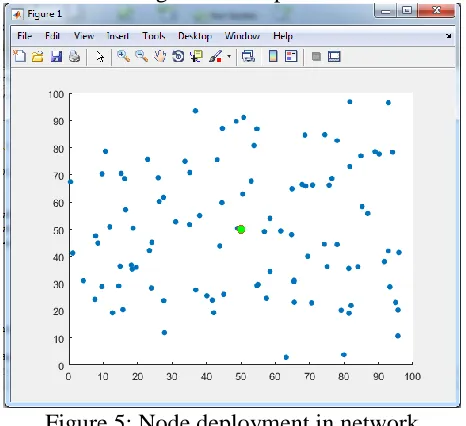Select the Data Cursor tool
The image size is (466, 426).
point(196,56)
